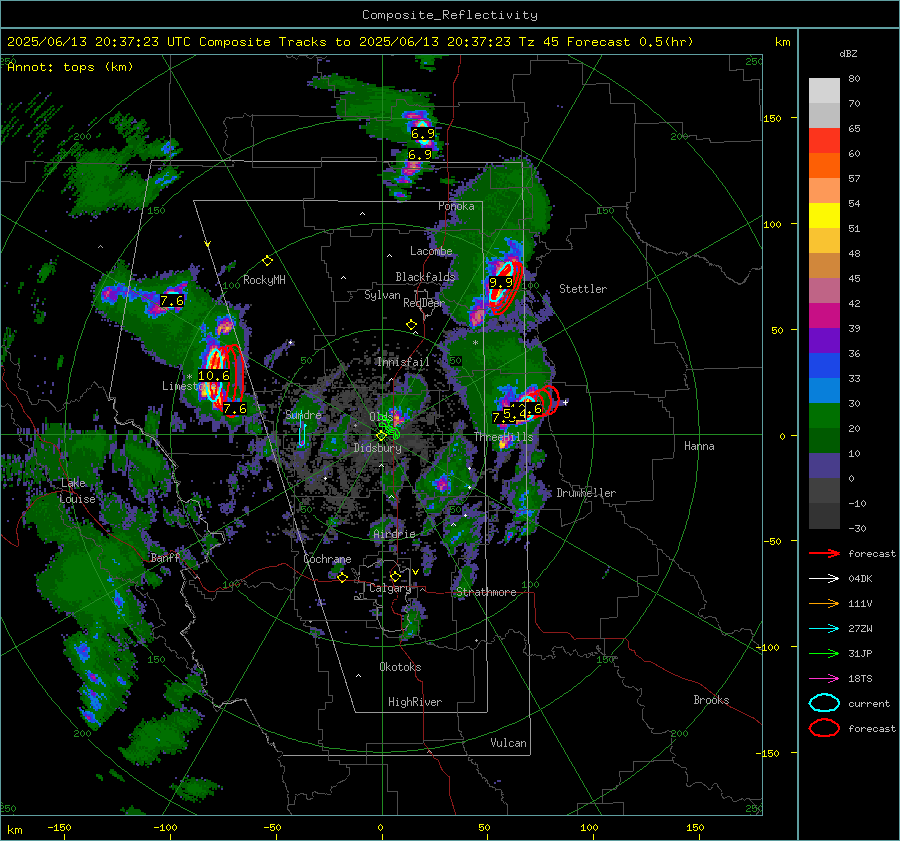Pick the red swatch between 65 and 60 dBZ
This screenshot has width=900, height=841.
coord(824,141)
